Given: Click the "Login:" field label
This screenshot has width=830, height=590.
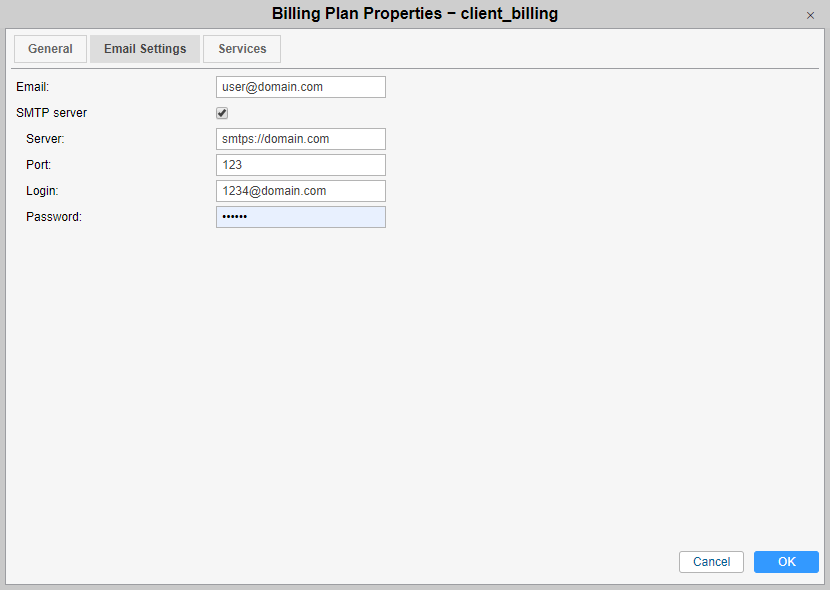Looking at the screenshot, I should point(42,190).
